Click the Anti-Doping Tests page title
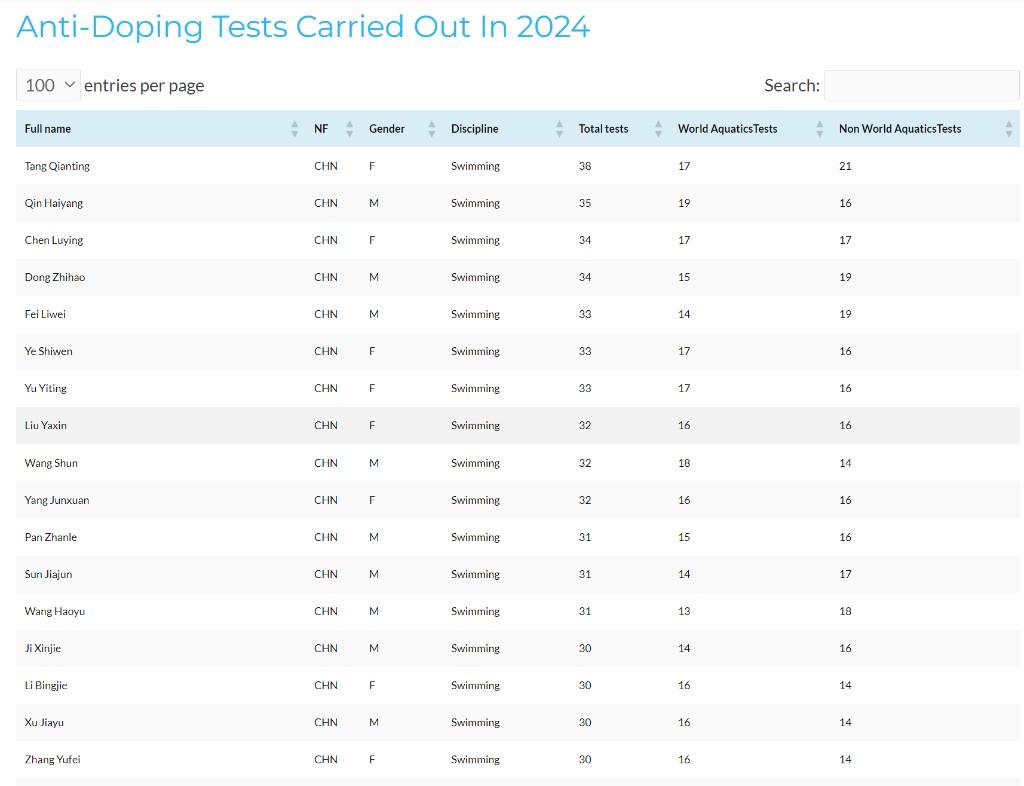Image resolution: width=1024 pixels, height=786 pixels. [303, 27]
